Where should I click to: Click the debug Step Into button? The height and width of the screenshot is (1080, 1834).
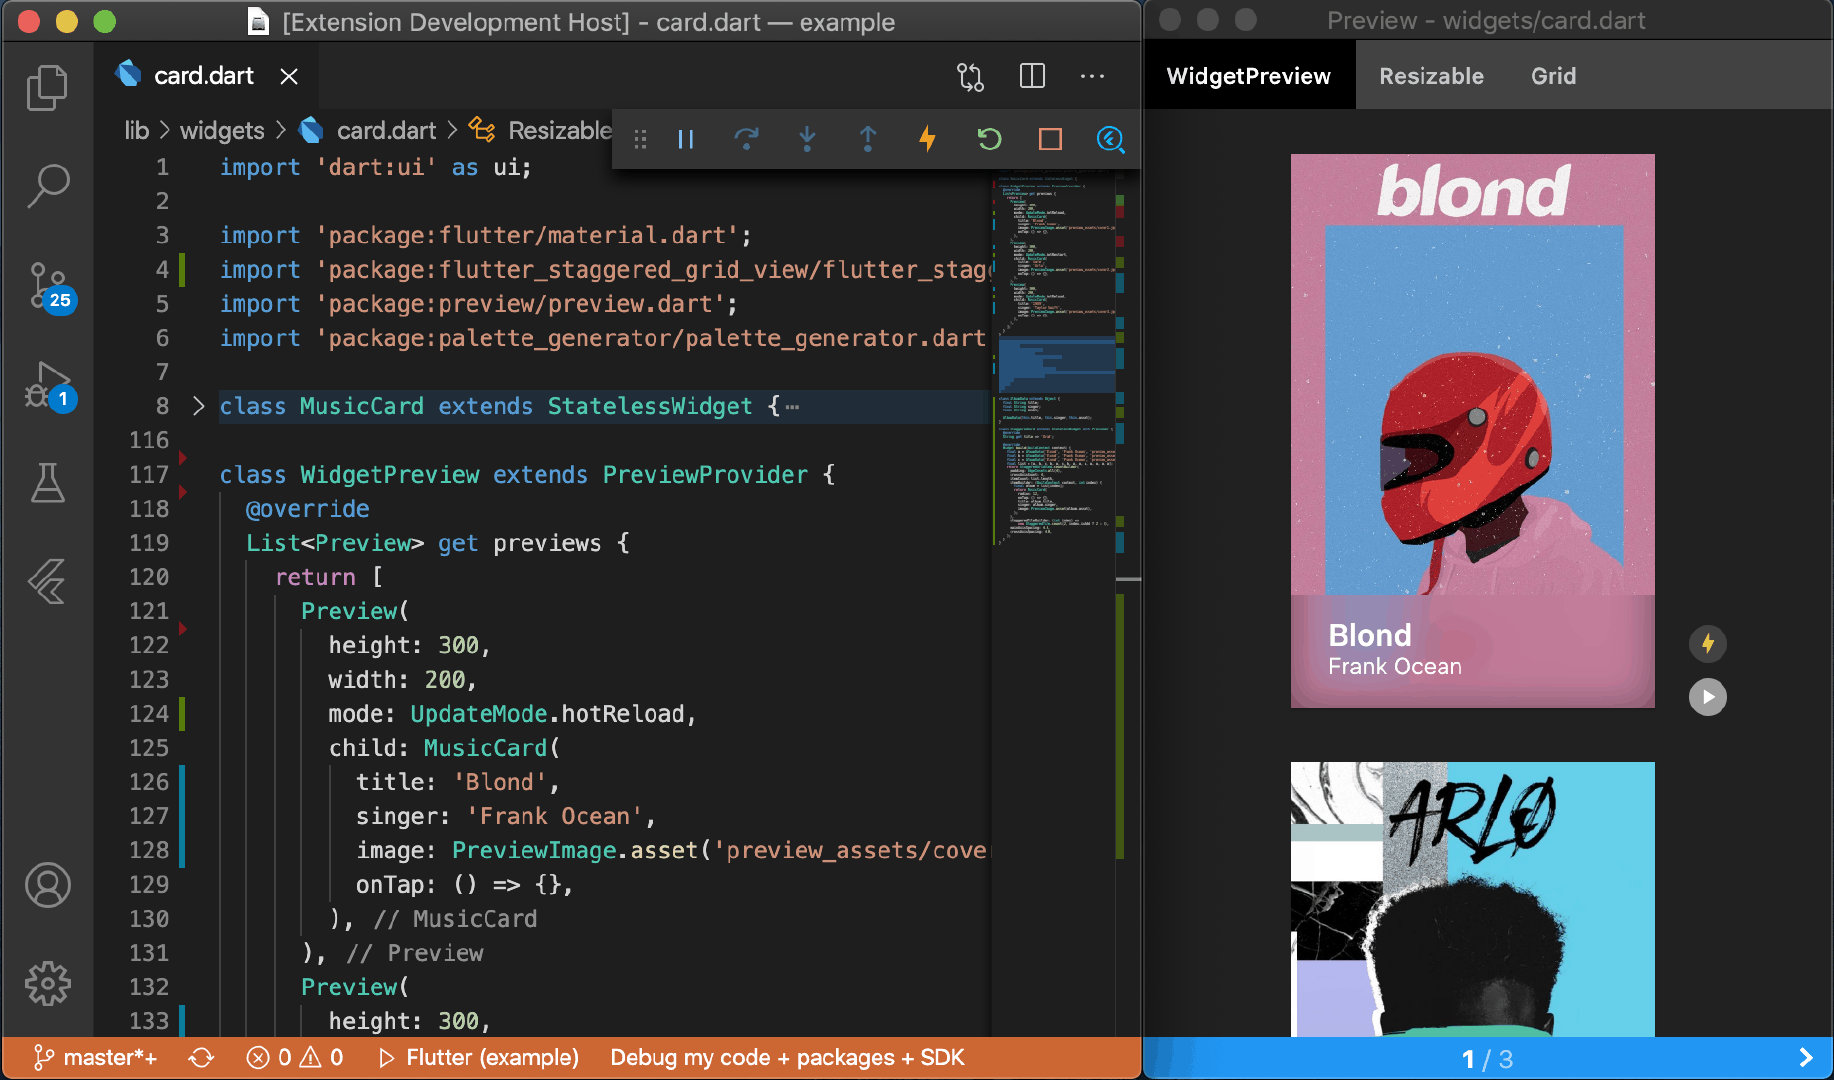[x=807, y=139]
